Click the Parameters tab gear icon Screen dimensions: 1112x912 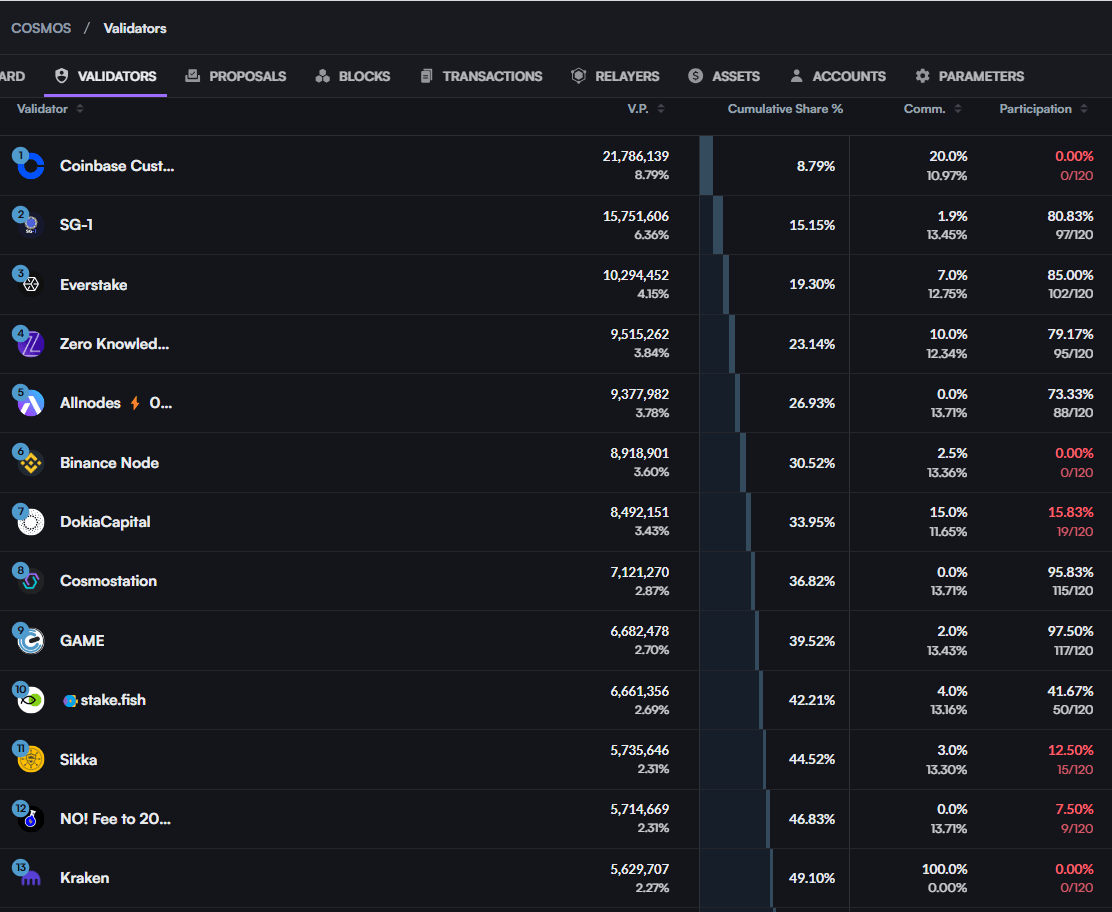pos(923,76)
